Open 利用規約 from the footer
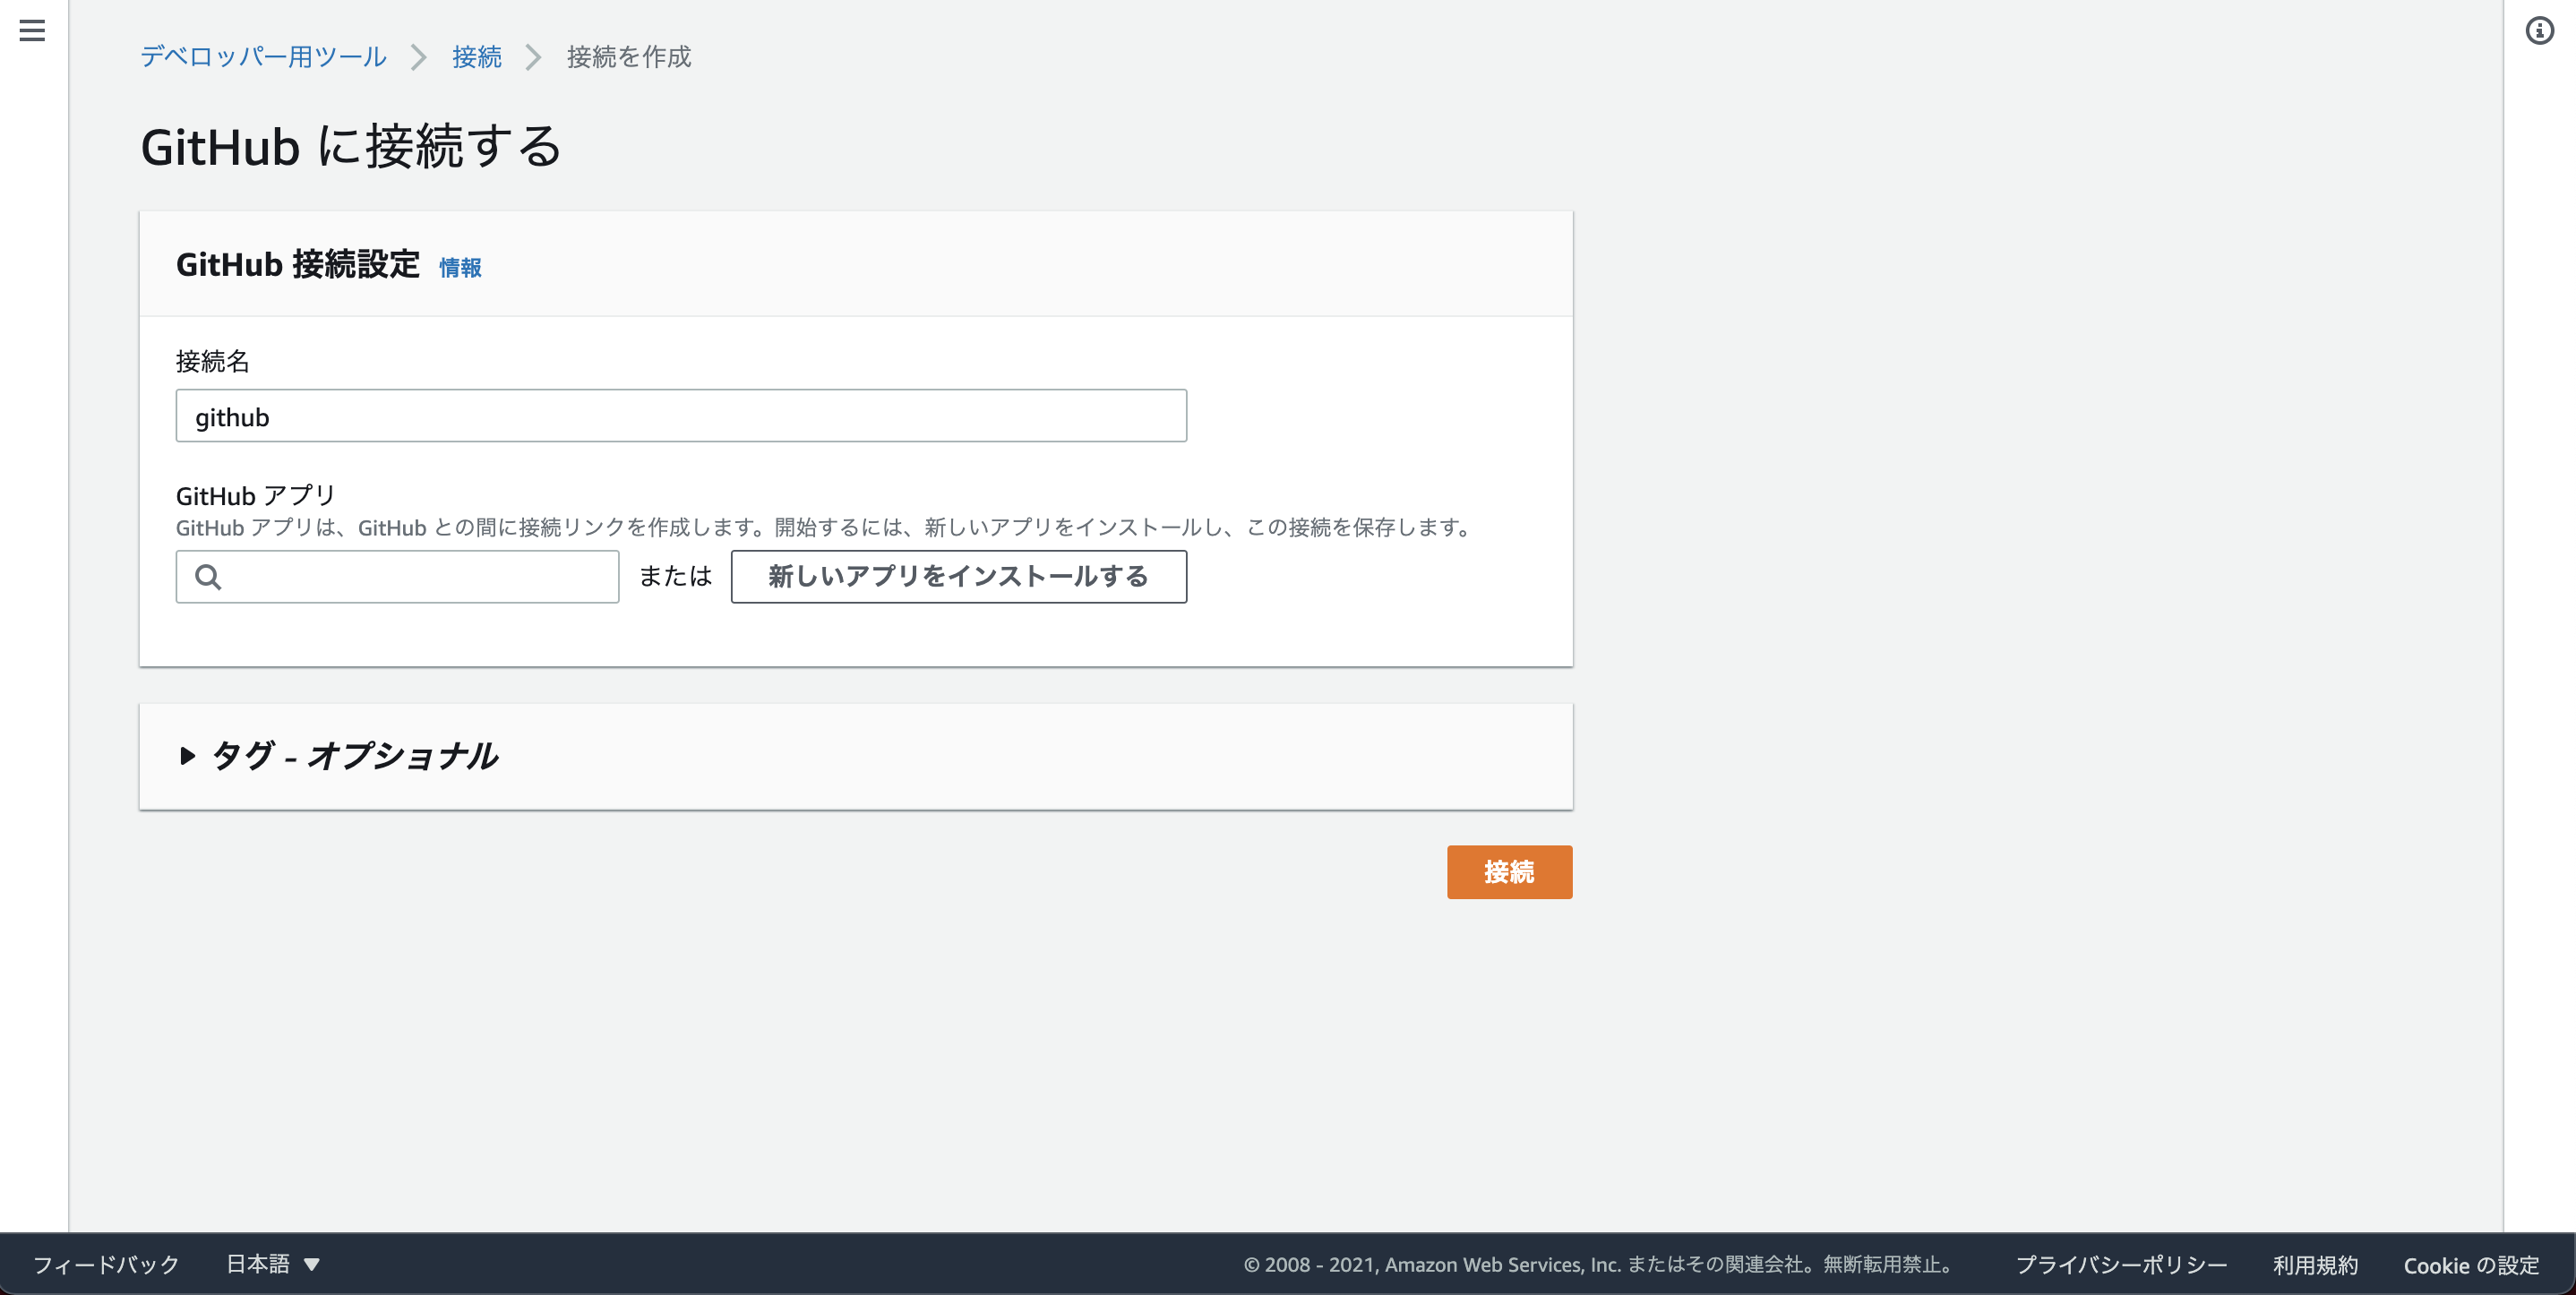The width and height of the screenshot is (2576, 1295). point(2315,1264)
